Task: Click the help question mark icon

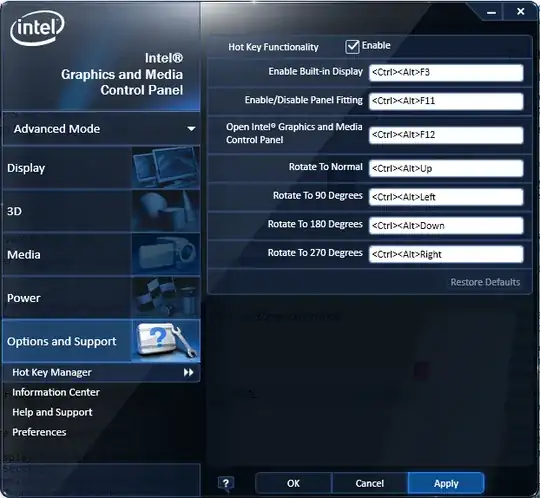Action: coord(226,484)
